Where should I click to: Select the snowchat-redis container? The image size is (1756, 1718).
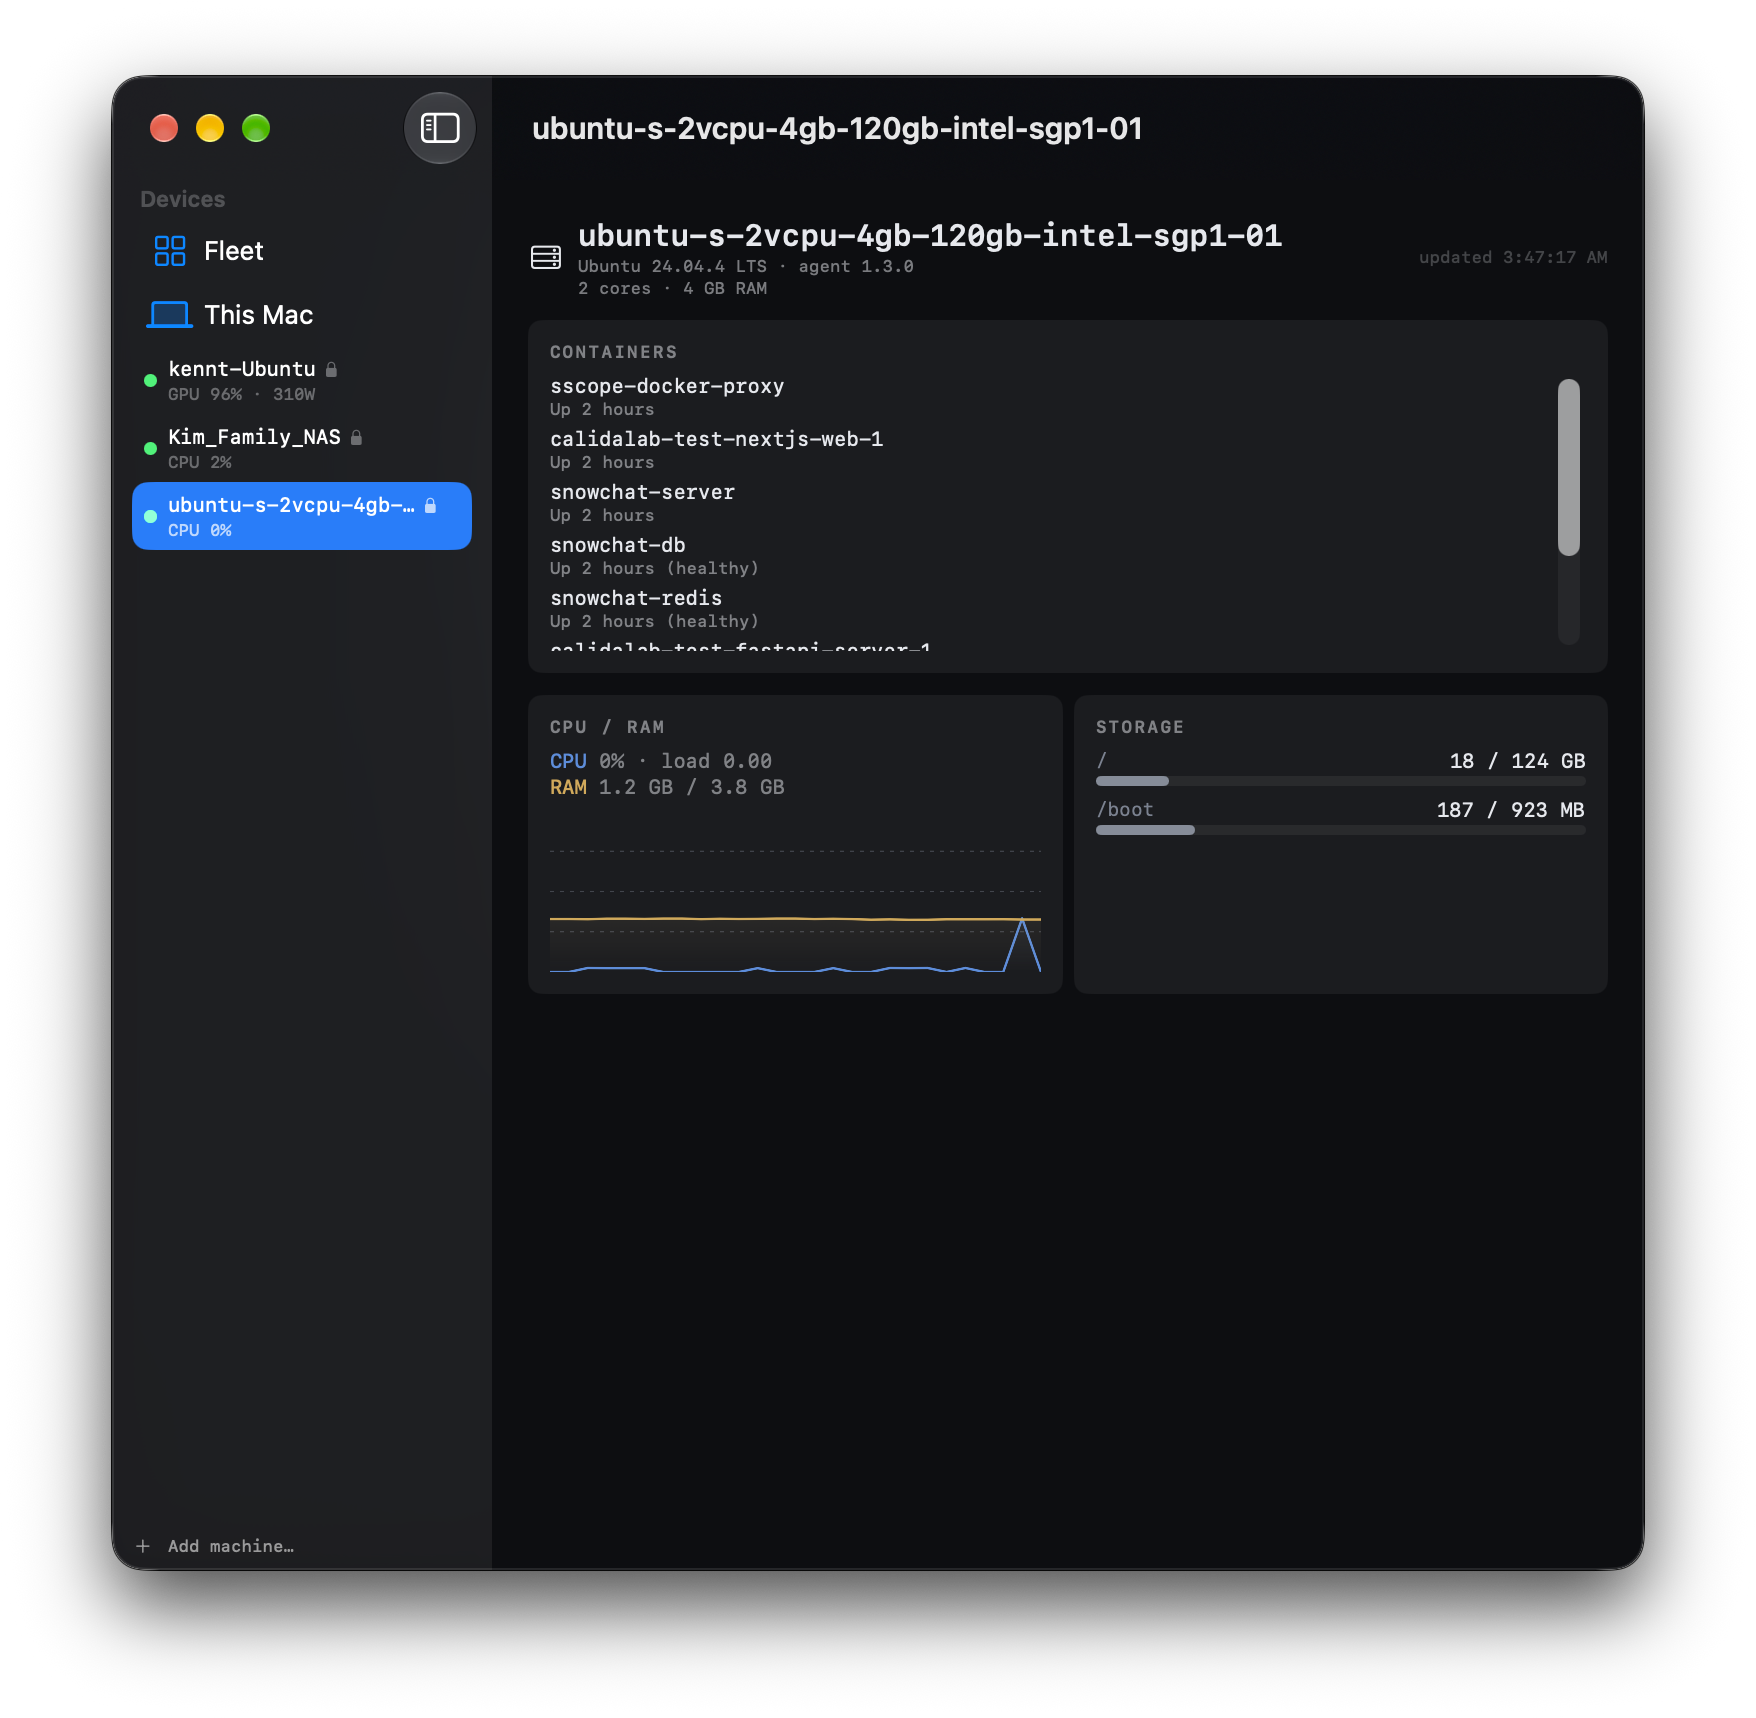[x=654, y=608]
